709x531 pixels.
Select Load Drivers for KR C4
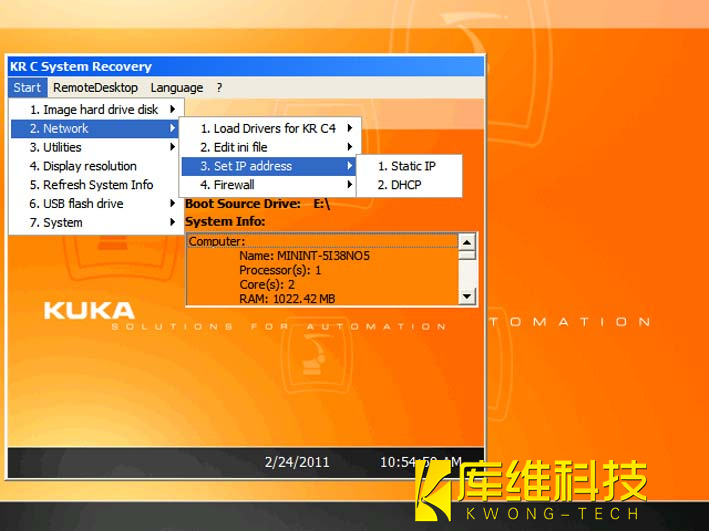click(267, 128)
